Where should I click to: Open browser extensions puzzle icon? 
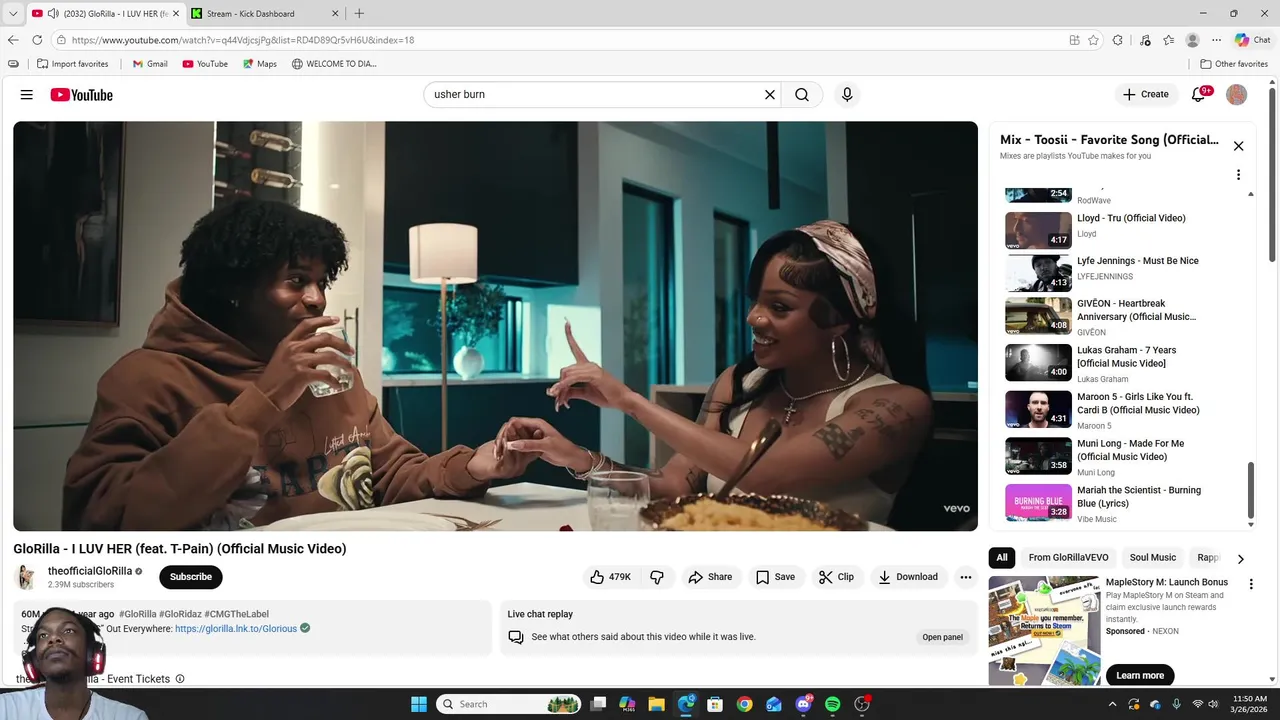(x=1118, y=40)
